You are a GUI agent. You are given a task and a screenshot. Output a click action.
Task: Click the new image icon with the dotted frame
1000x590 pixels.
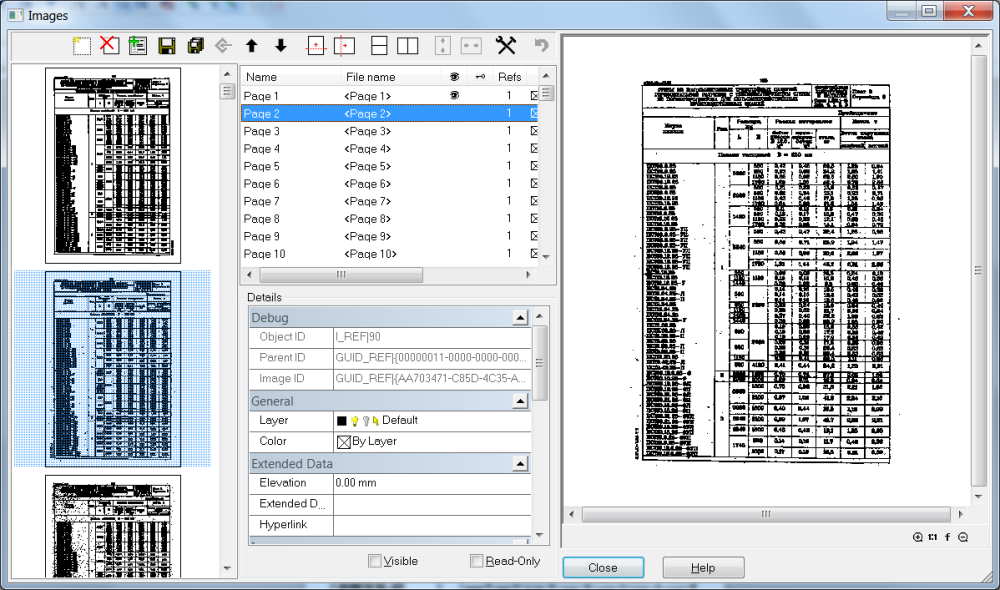click(81, 45)
